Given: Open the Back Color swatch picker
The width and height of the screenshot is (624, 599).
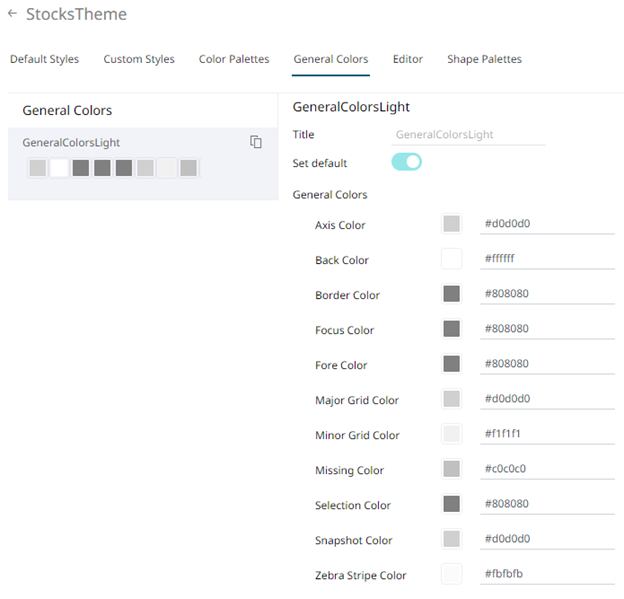Looking at the screenshot, I should pyautogui.click(x=451, y=259).
